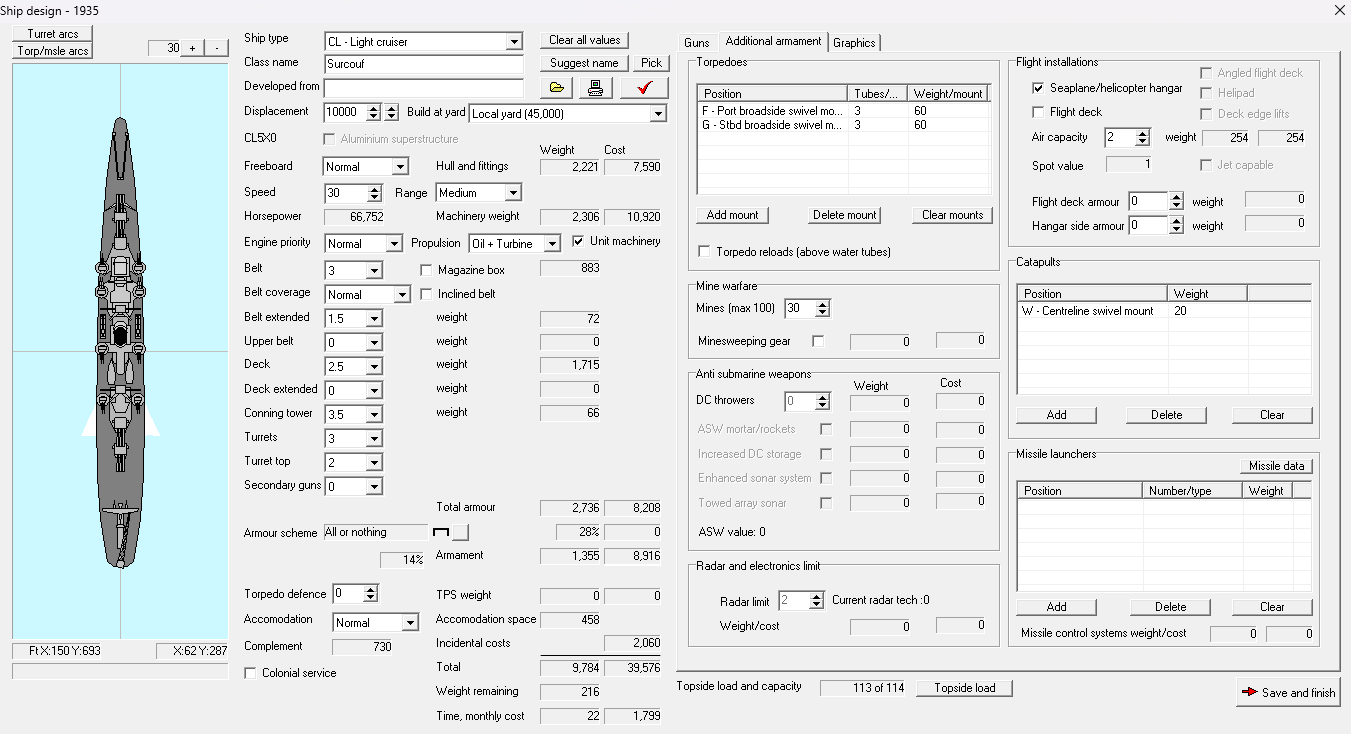Click Missile data button
The width and height of the screenshot is (1351, 734).
click(1277, 466)
